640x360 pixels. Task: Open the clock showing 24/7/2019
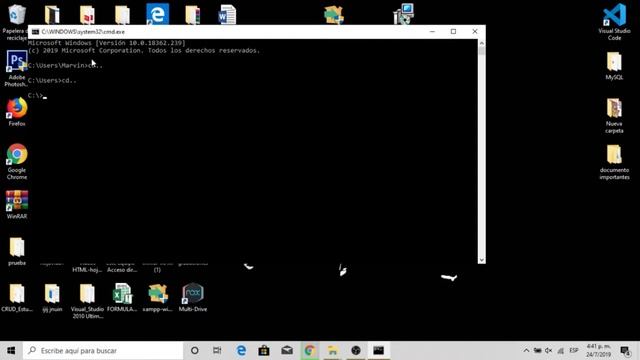click(x=599, y=351)
